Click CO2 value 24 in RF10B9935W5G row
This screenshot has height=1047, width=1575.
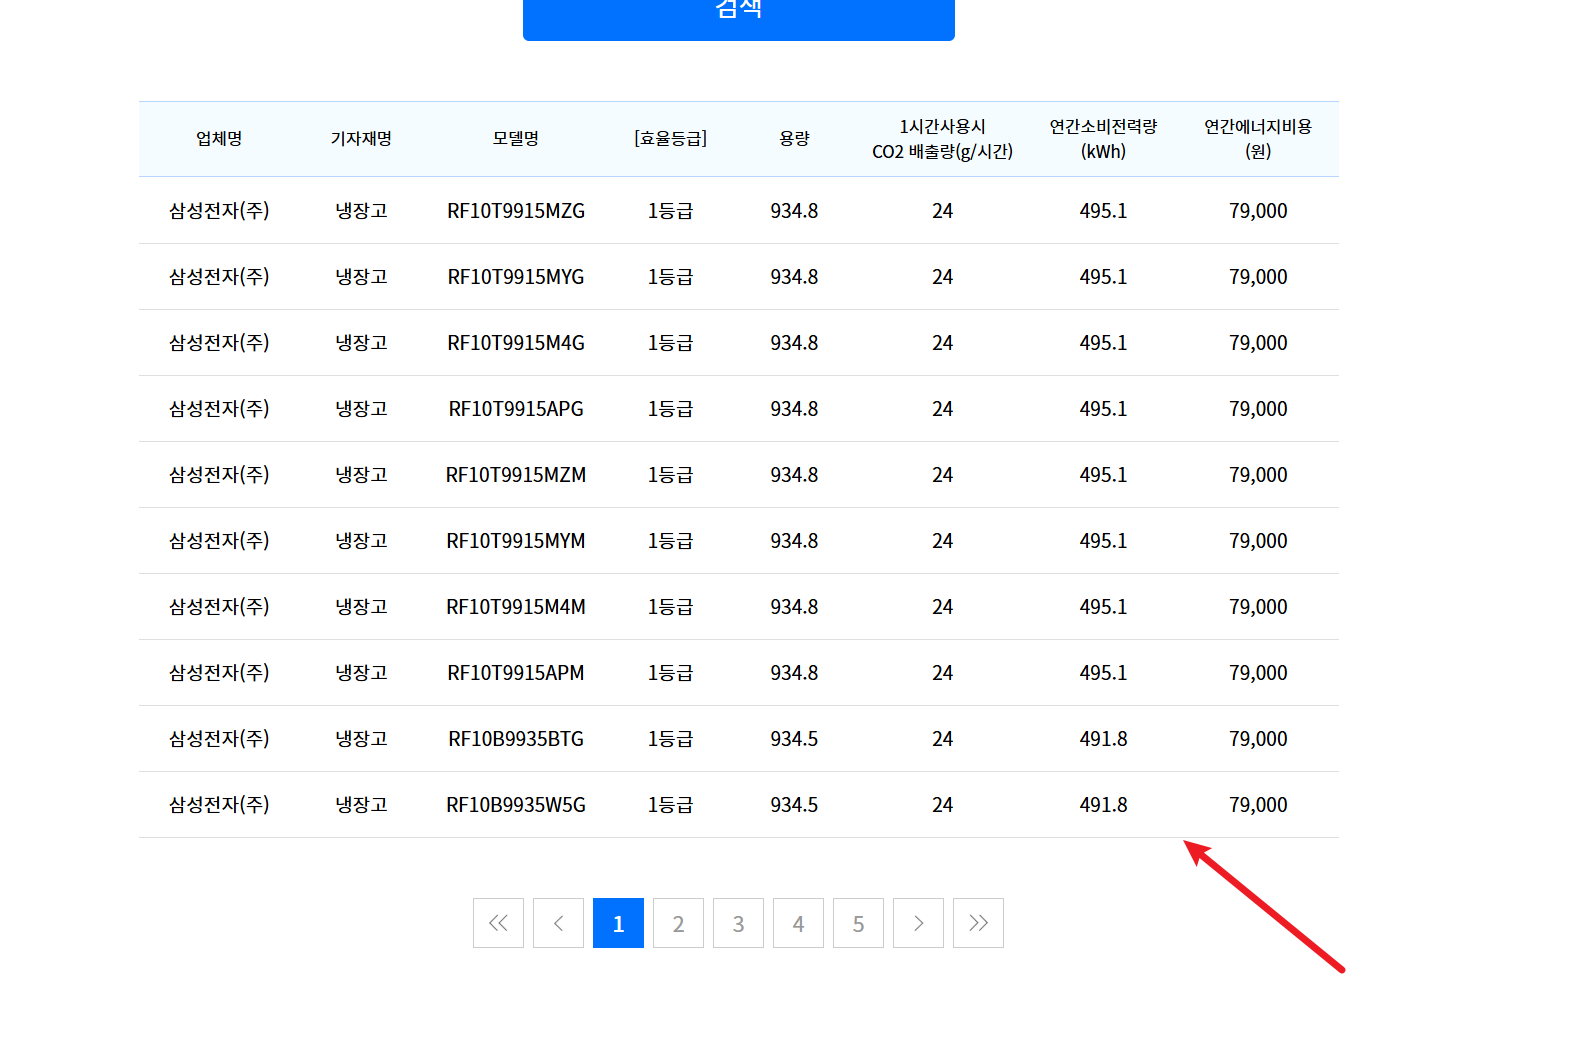point(942,805)
